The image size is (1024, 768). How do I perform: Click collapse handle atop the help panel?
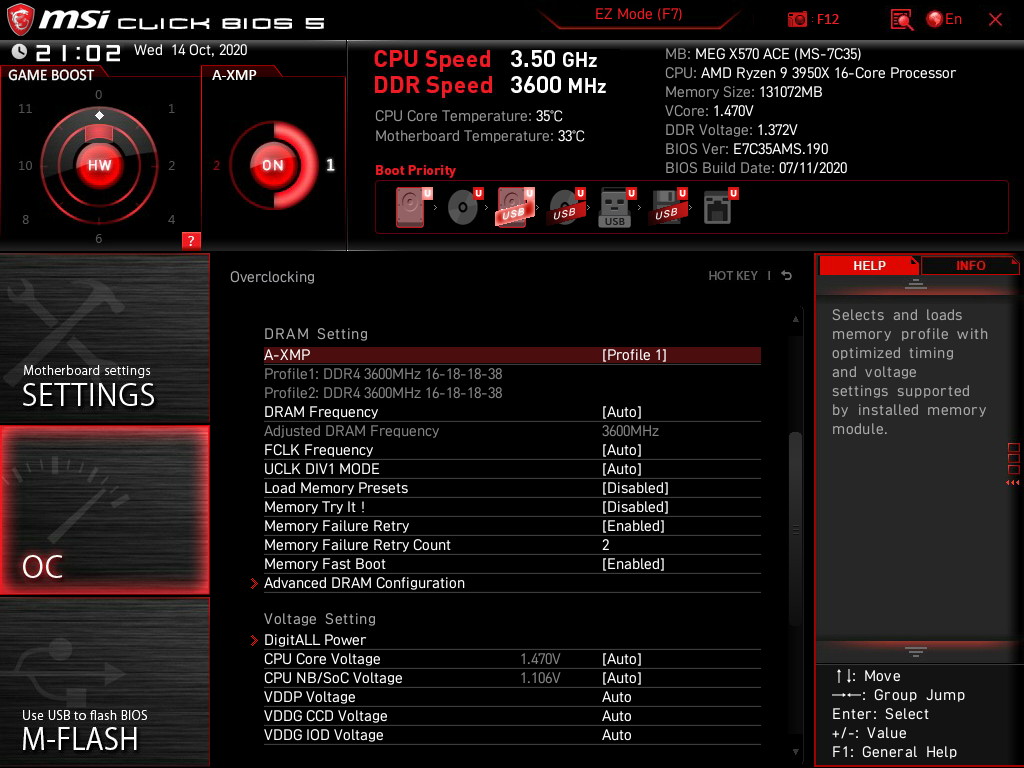916,283
